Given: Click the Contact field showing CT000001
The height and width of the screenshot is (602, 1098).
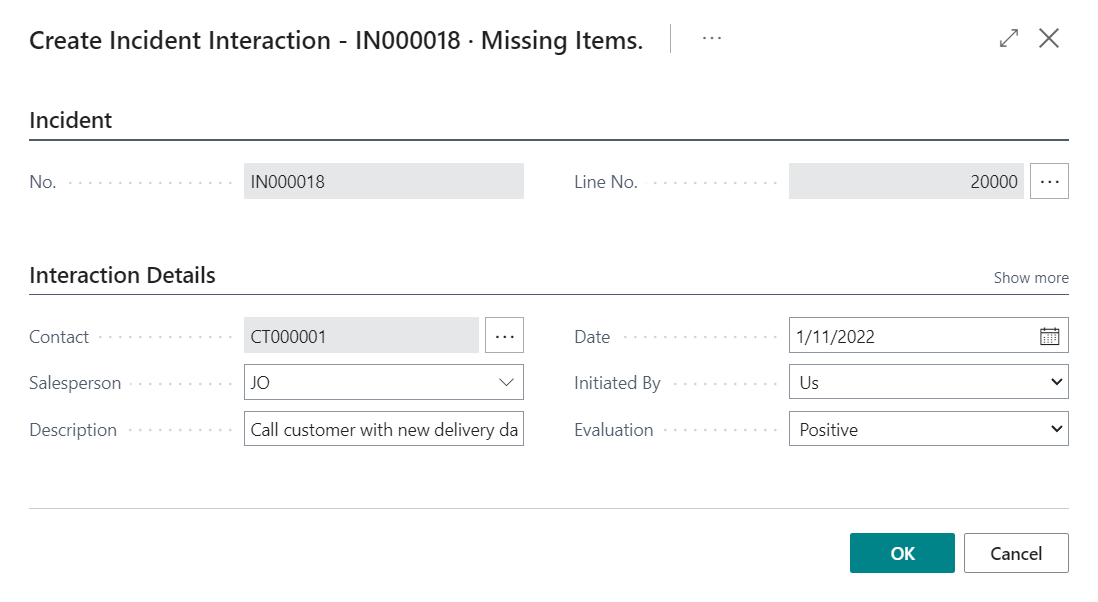Looking at the screenshot, I should click(362, 336).
